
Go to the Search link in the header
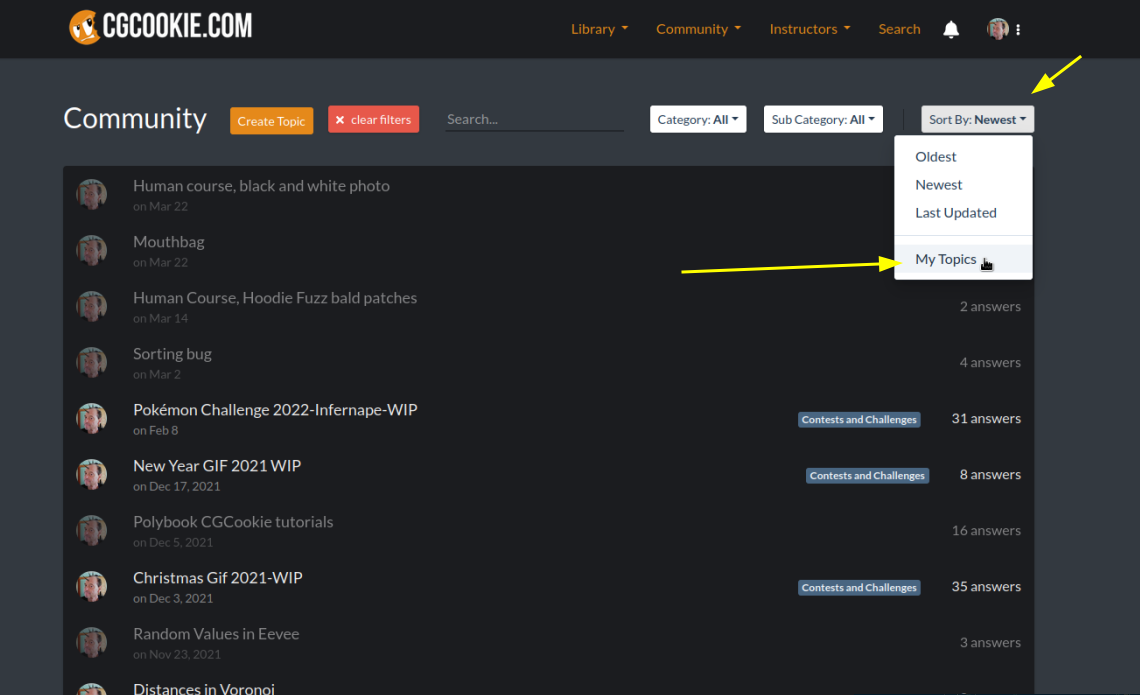click(x=899, y=29)
